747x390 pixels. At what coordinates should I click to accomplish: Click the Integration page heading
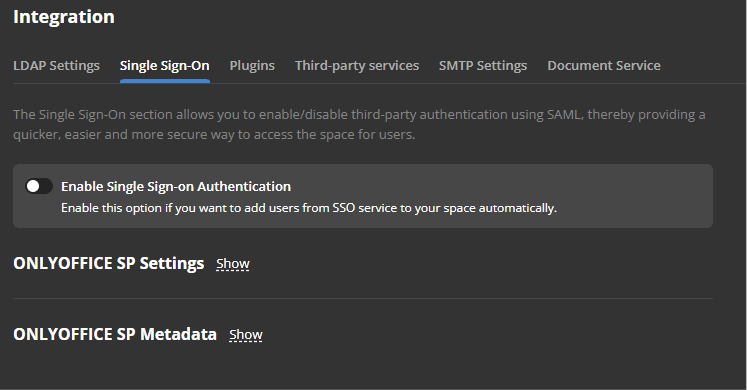pyautogui.click(x=64, y=17)
